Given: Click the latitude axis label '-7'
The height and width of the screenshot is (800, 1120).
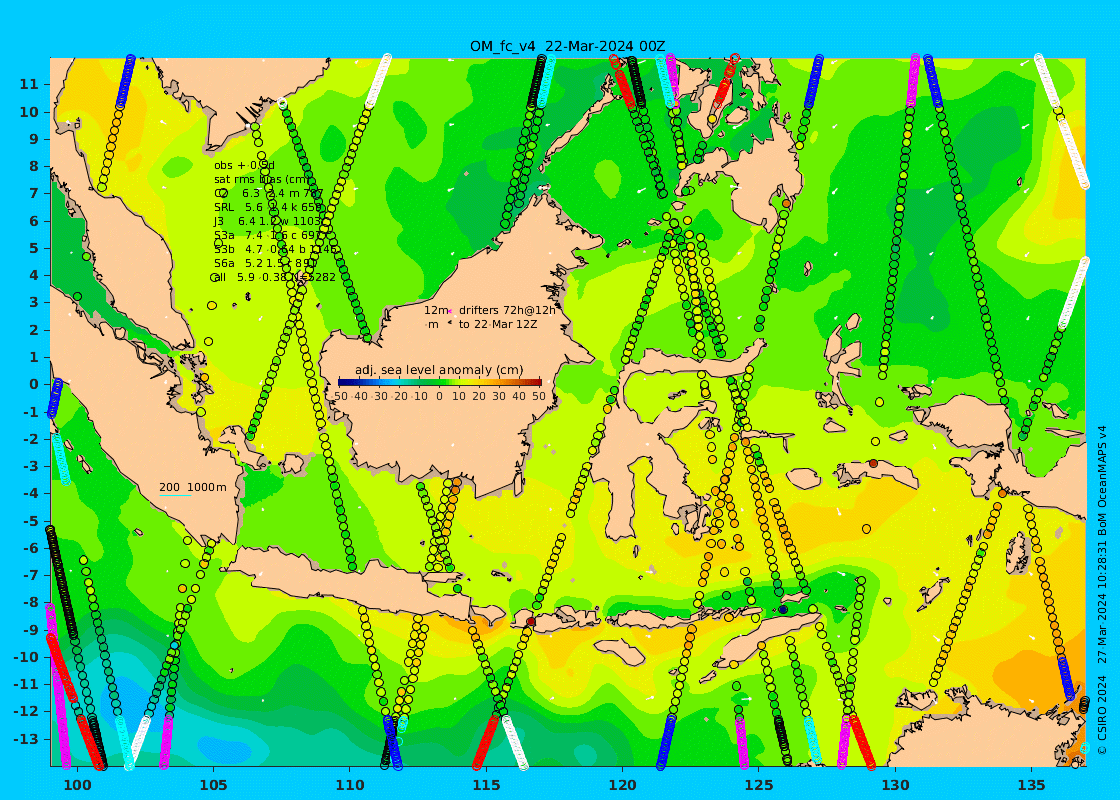Looking at the screenshot, I should (31, 575).
